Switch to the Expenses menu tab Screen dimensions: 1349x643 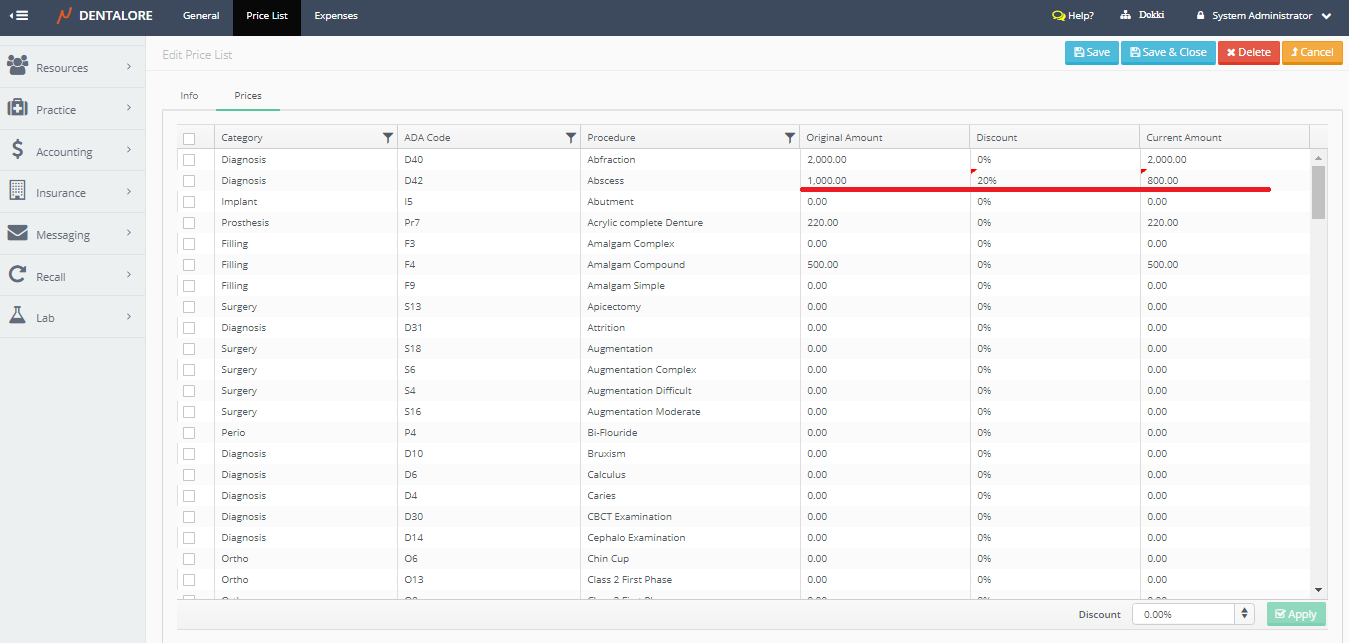(x=335, y=16)
